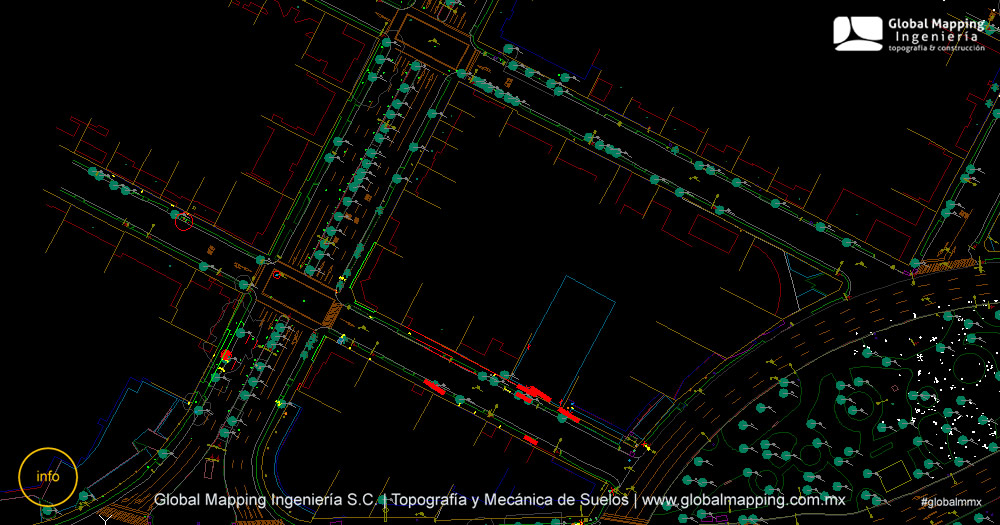Click the large red circle marker on left street
Image resolution: width=1000 pixels, height=525 pixels.
click(x=182, y=220)
